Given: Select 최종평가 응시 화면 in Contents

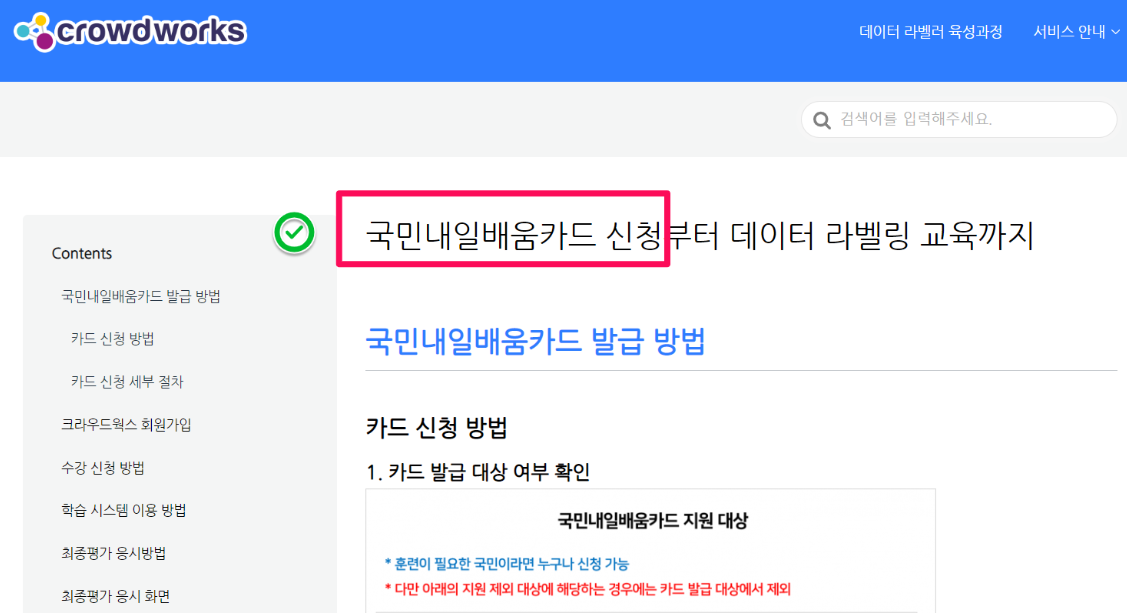Looking at the screenshot, I should pyautogui.click(x=116, y=596).
